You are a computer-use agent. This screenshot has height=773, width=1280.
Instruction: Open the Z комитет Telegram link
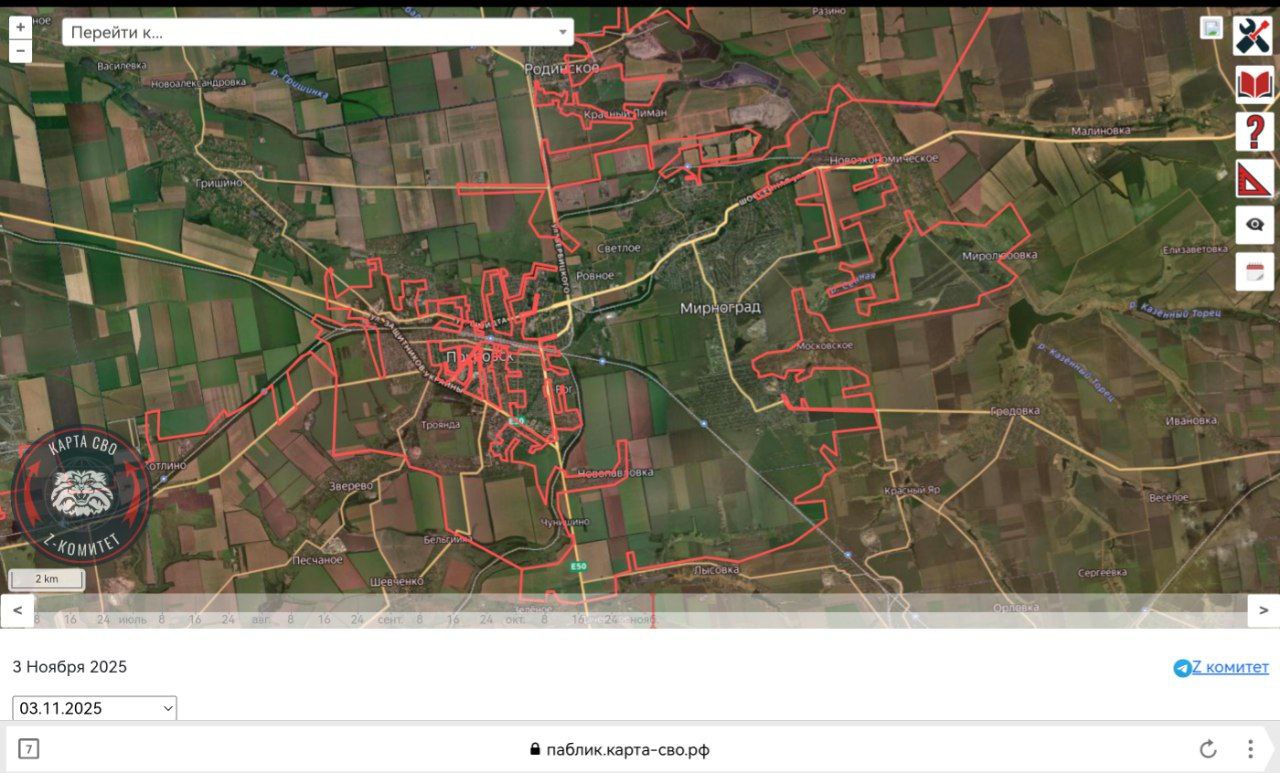1221,667
